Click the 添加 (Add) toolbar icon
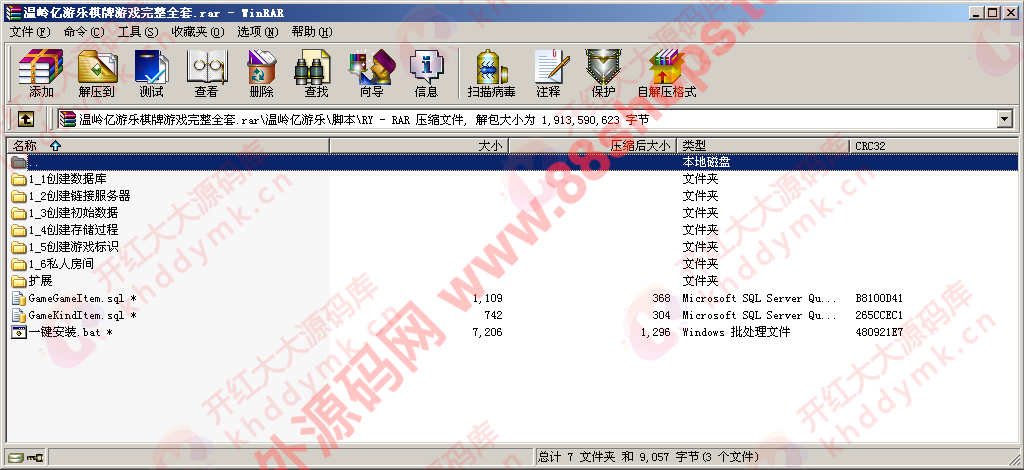 tap(41, 74)
